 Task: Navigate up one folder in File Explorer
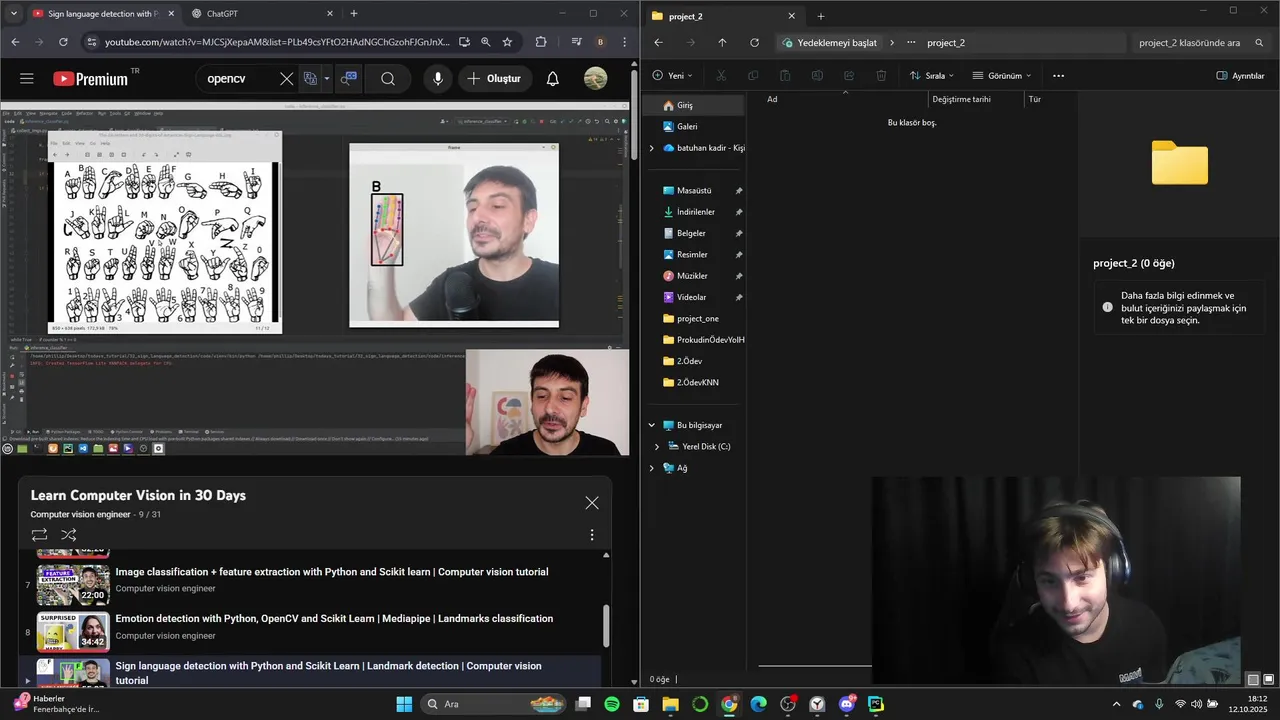point(722,43)
